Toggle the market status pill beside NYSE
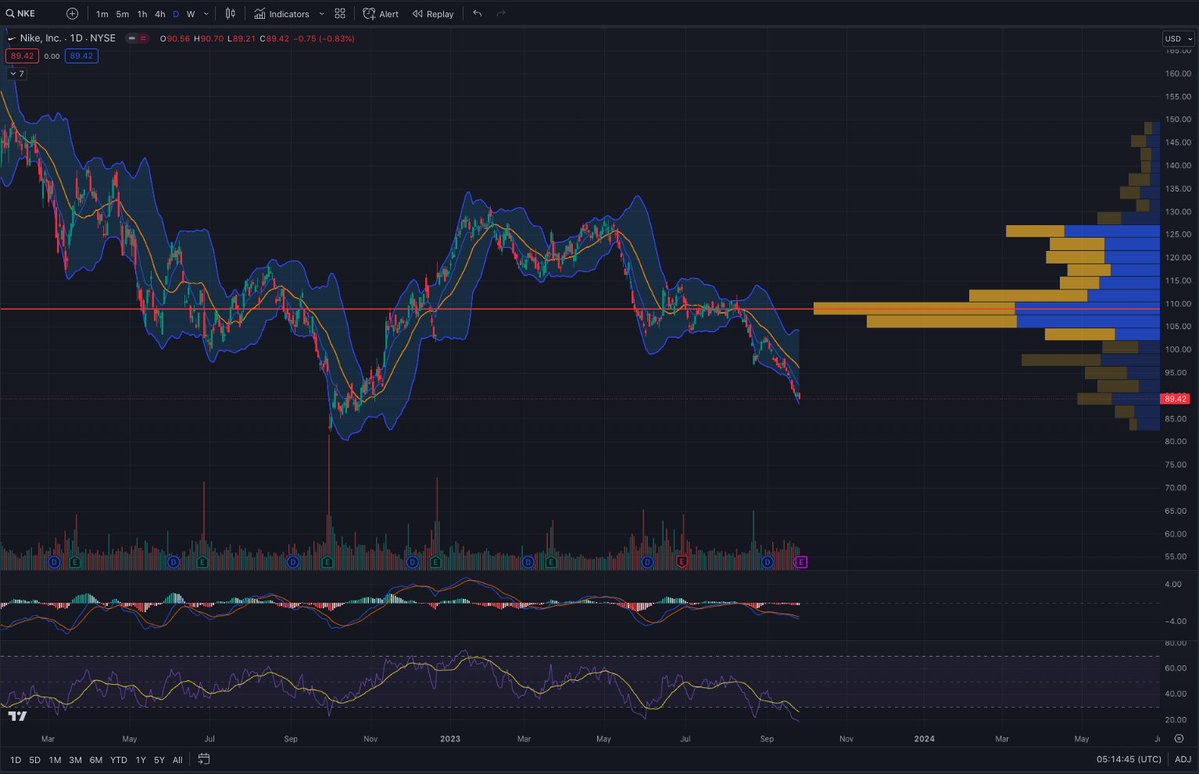 point(136,38)
